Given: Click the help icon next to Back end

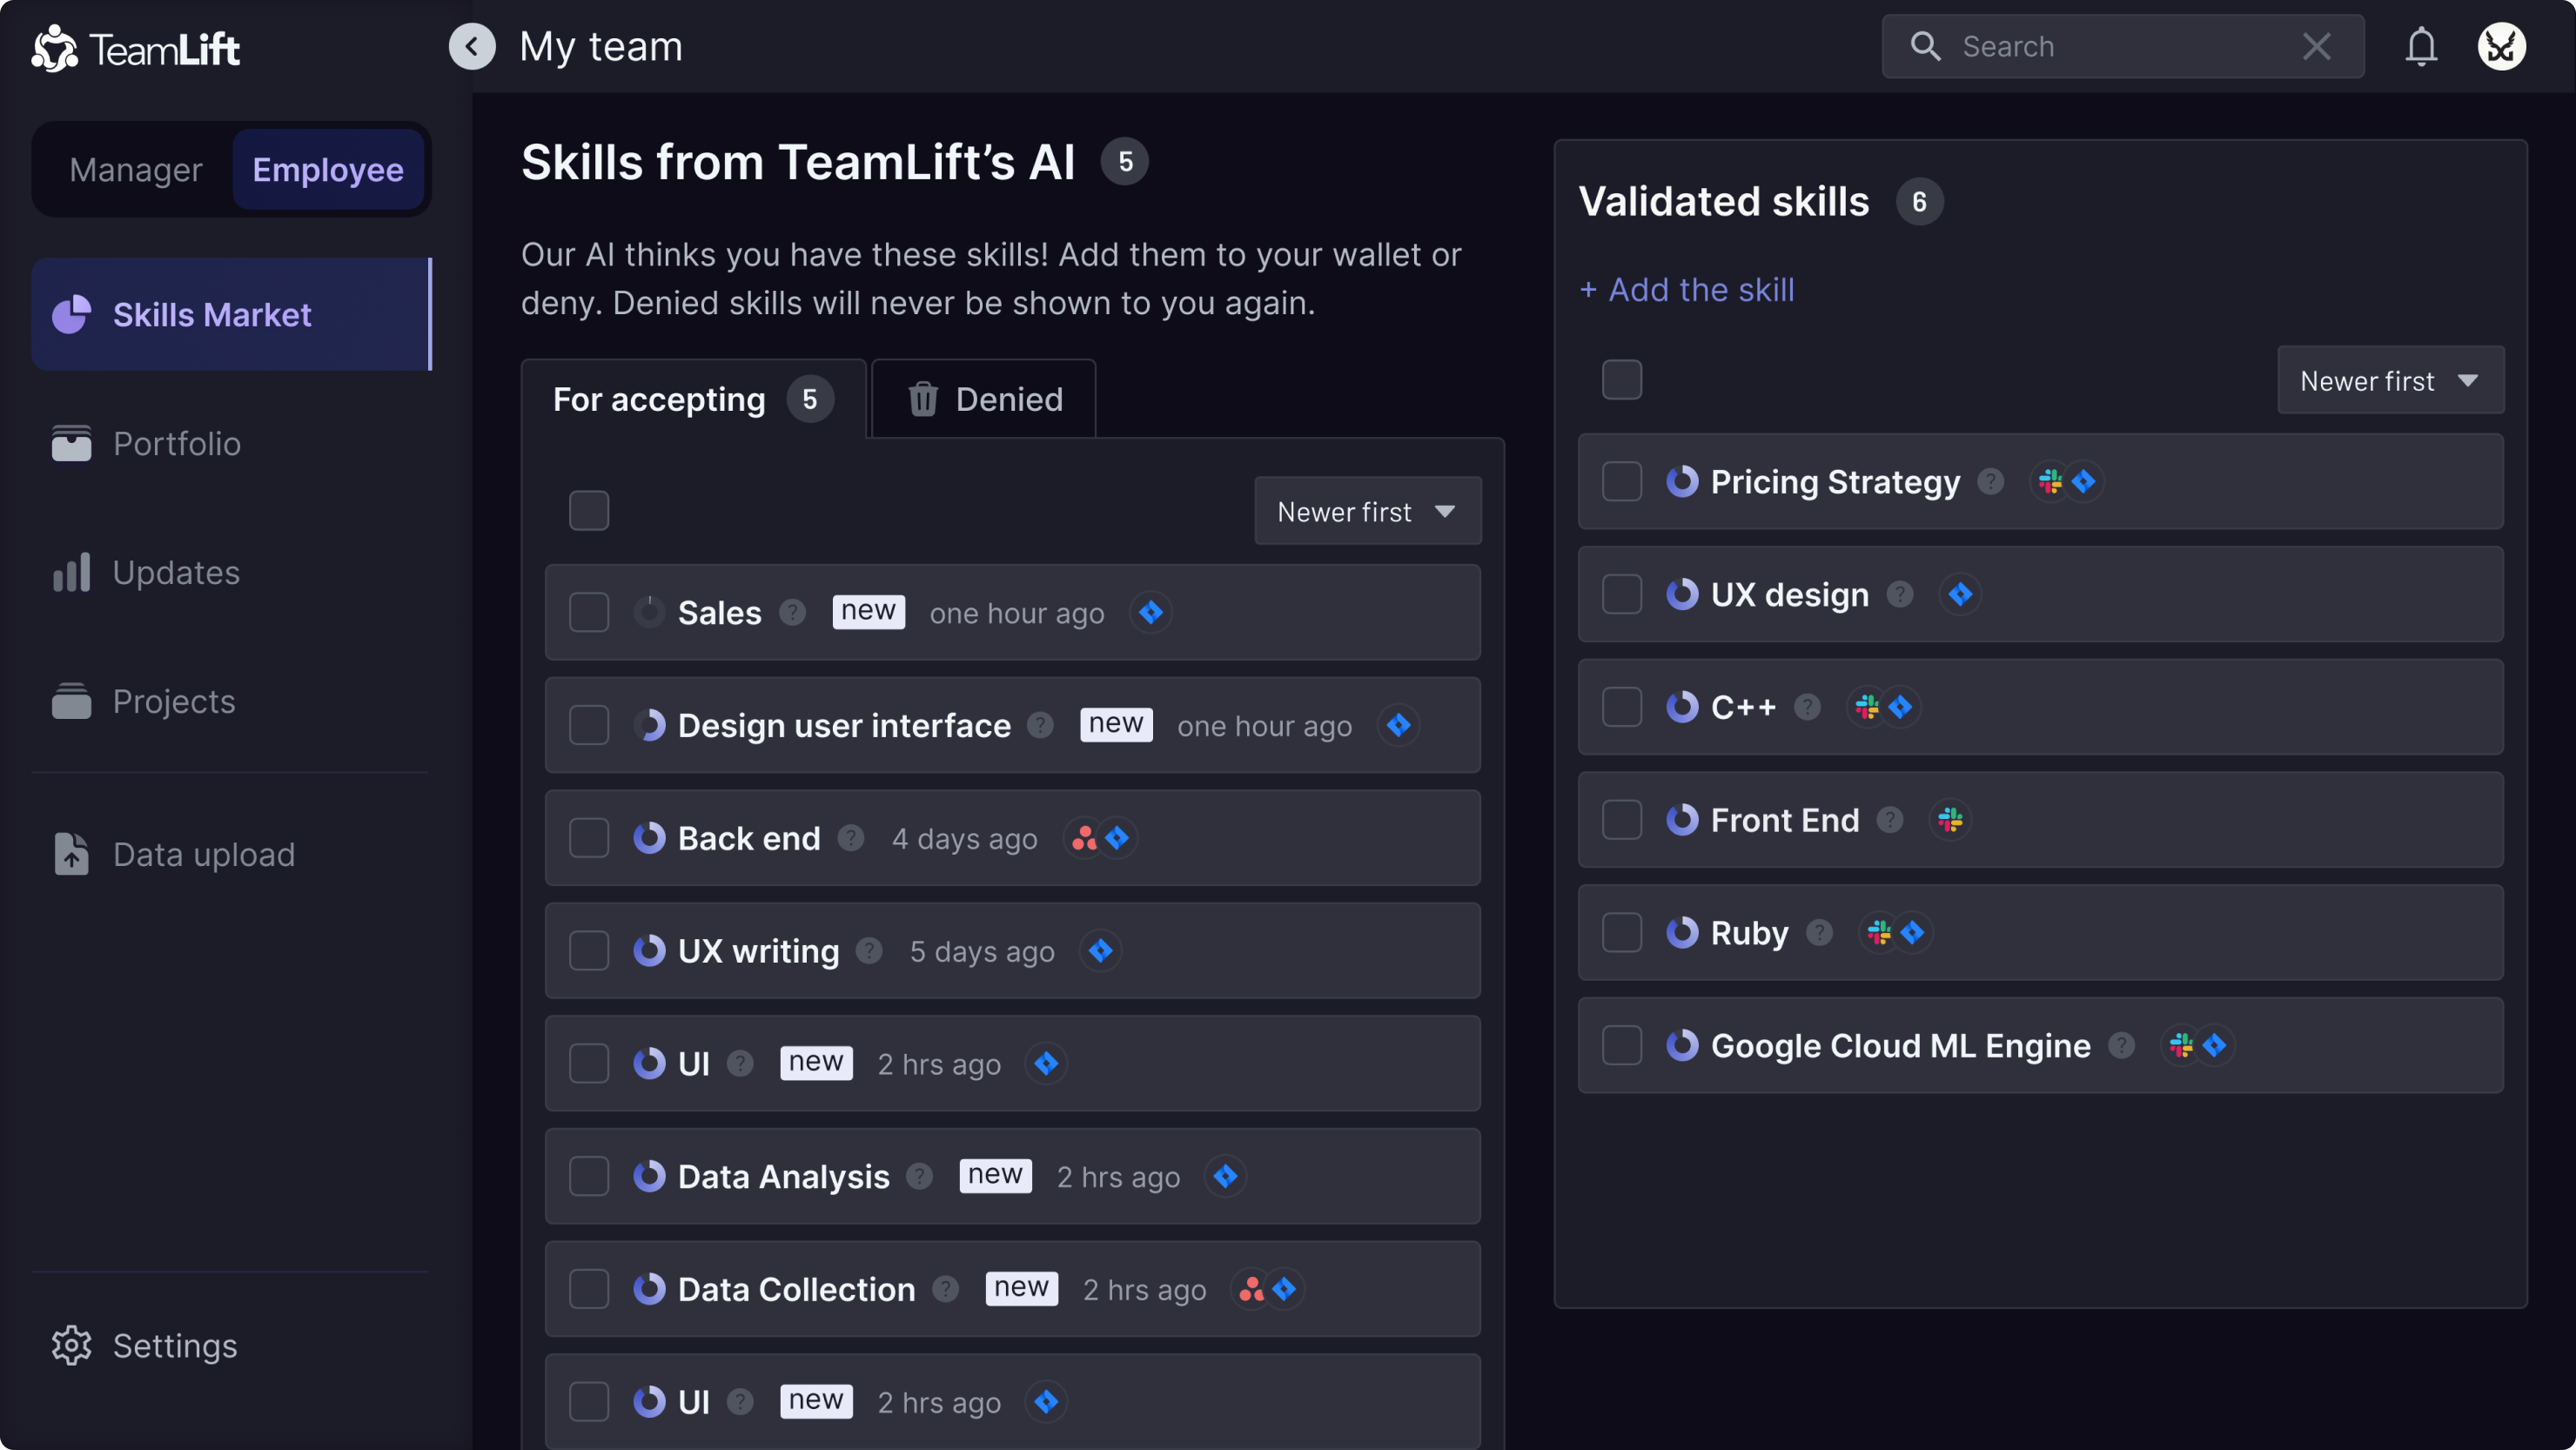Looking at the screenshot, I should coord(851,837).
